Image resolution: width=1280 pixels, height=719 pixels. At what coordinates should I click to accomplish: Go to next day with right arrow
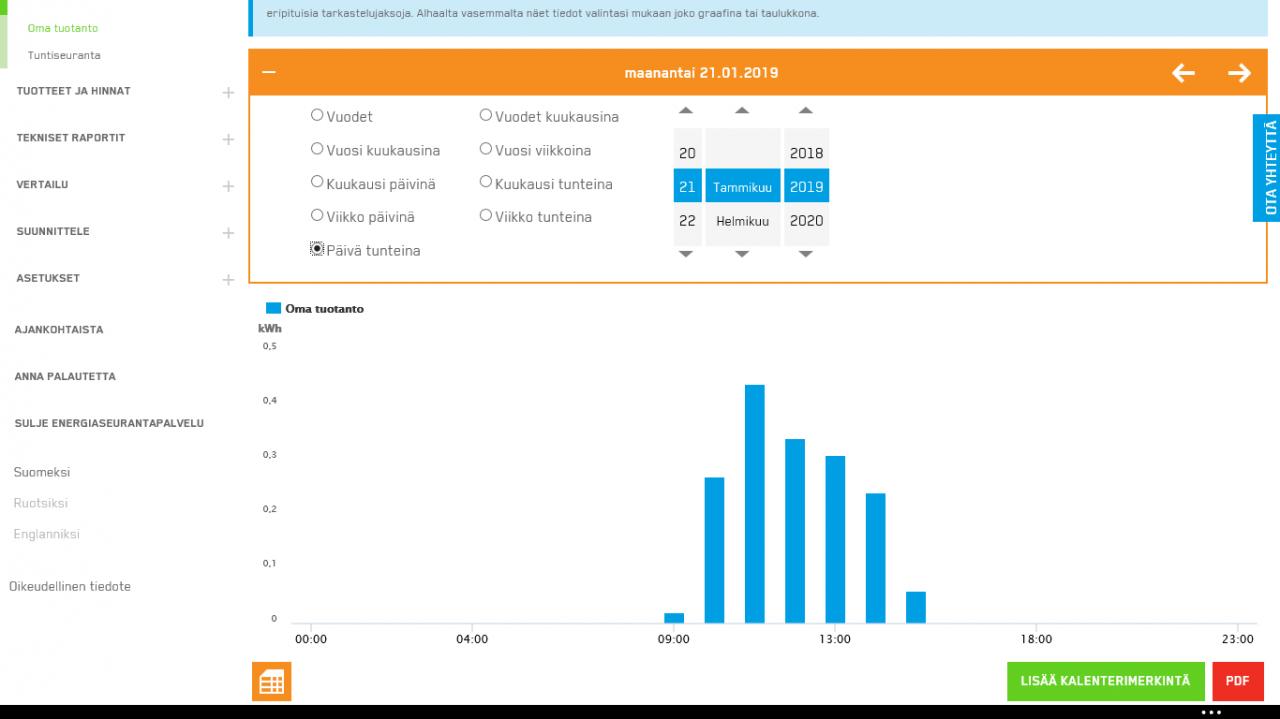click(x=1239, y=73)
